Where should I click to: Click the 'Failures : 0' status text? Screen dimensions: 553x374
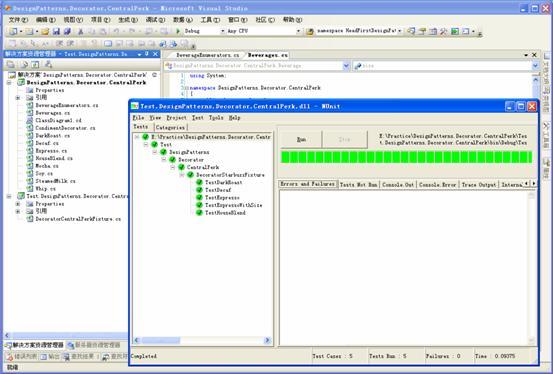[443, 356]
